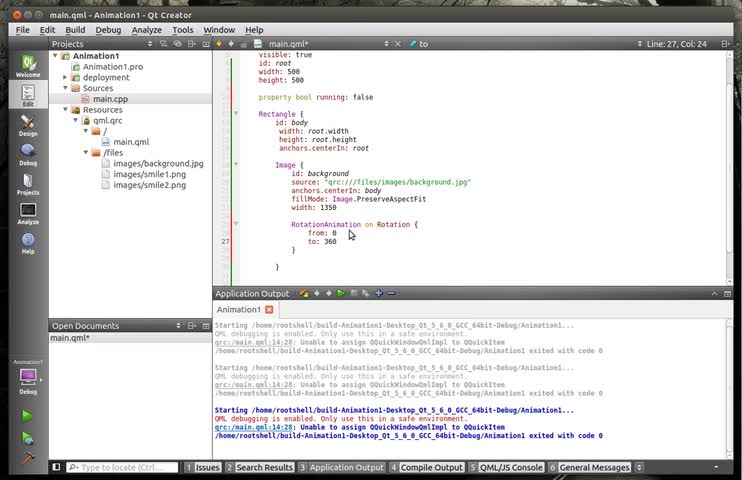This screenshot has height=480, width=742.
Task: Build project with hammer icon
Action: tap(27, 458)
